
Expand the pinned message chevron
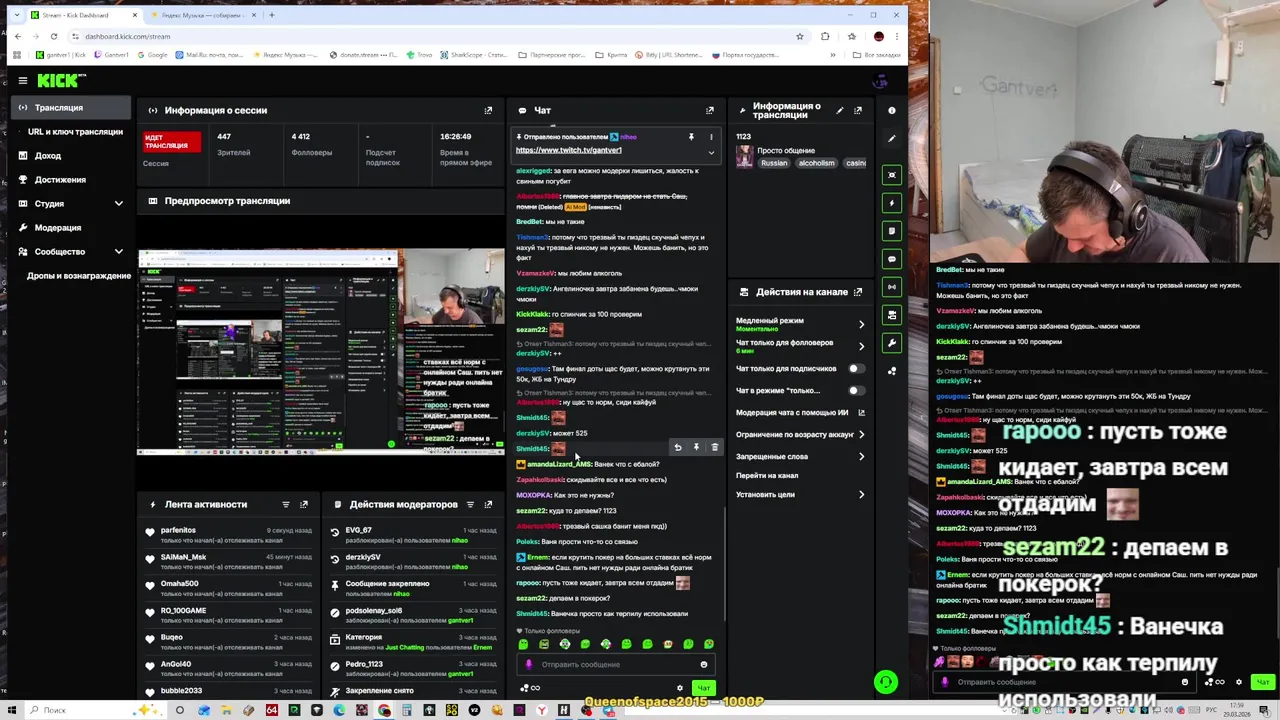coord(711,153)
